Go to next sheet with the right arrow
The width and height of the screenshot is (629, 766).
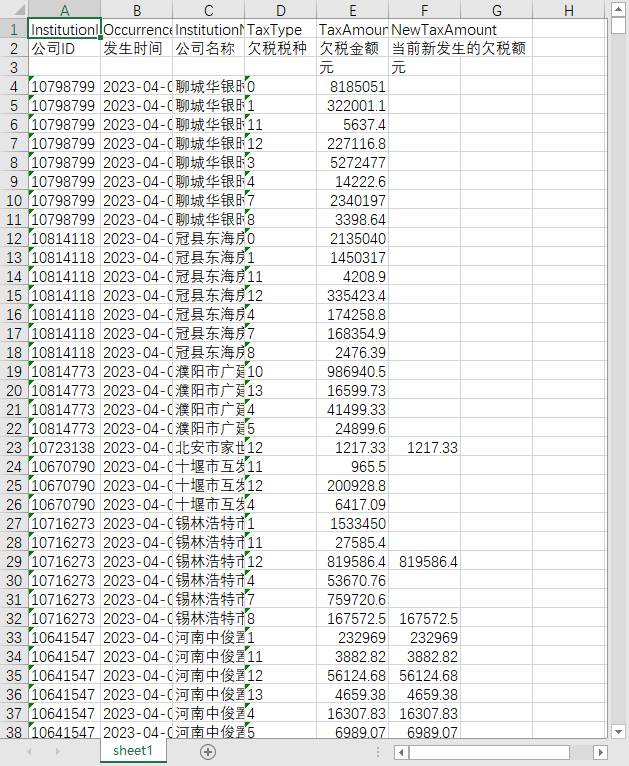(x=58, y=752)
